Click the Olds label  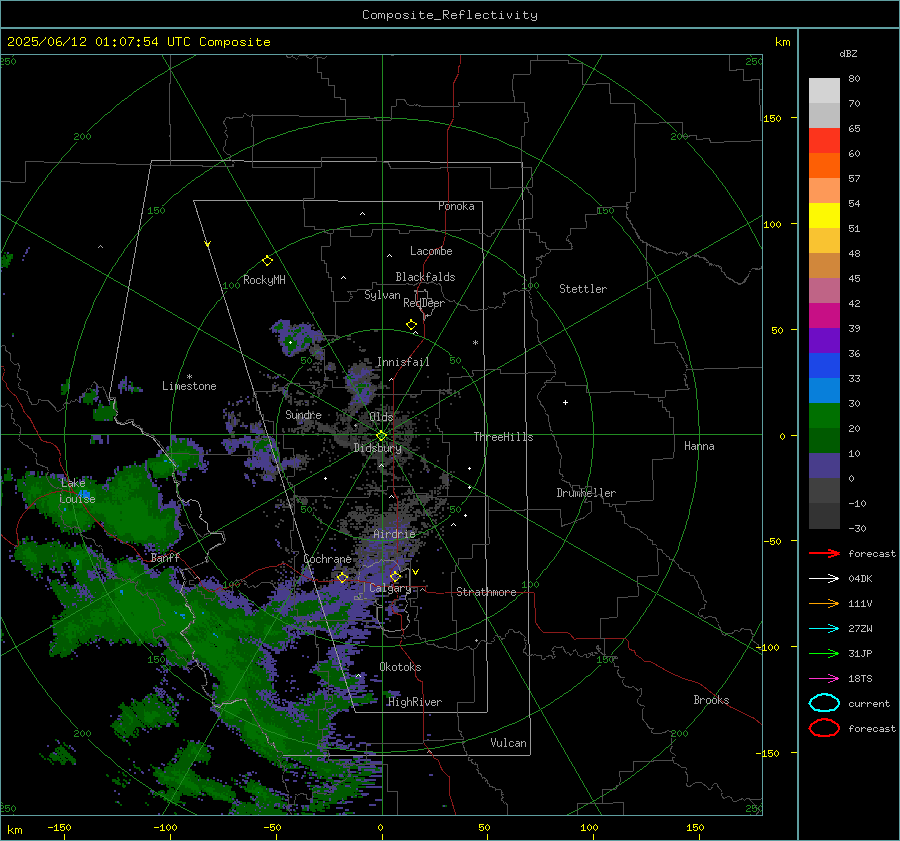click(381, 417)
